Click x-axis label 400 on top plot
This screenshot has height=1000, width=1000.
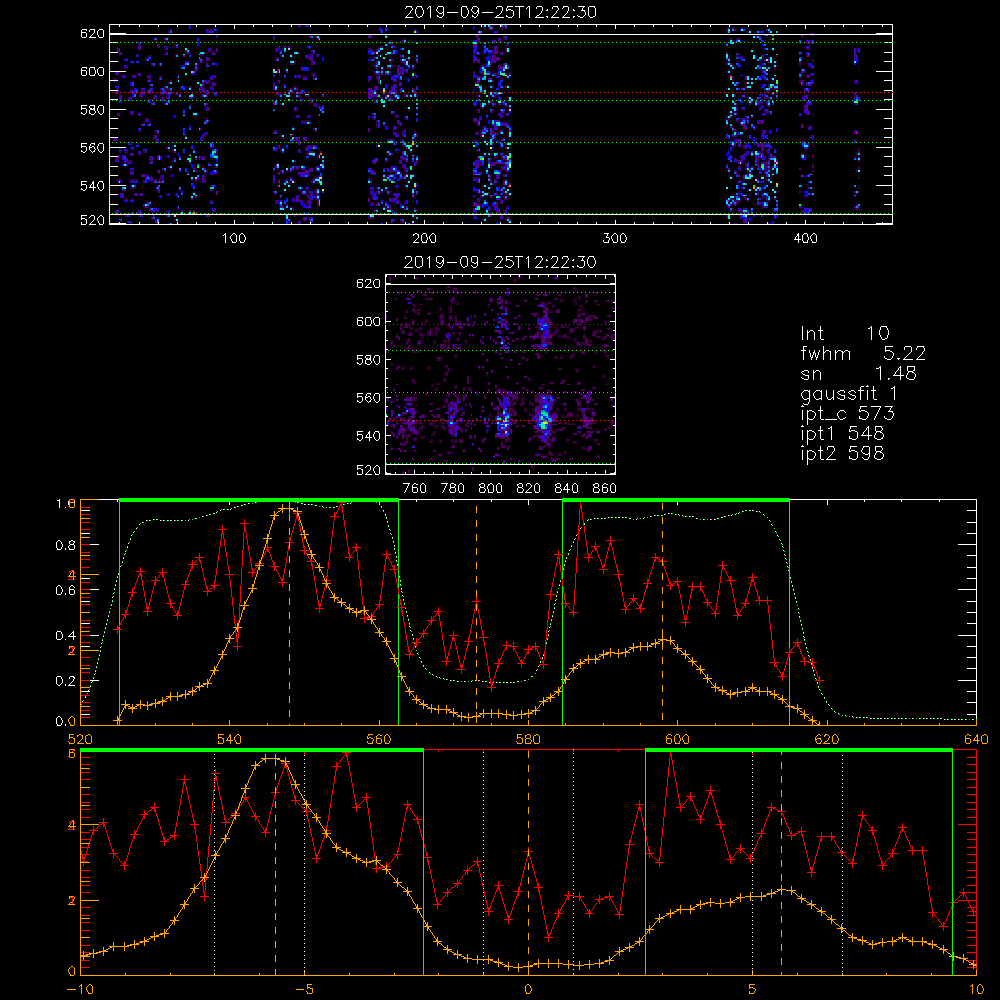805,239
